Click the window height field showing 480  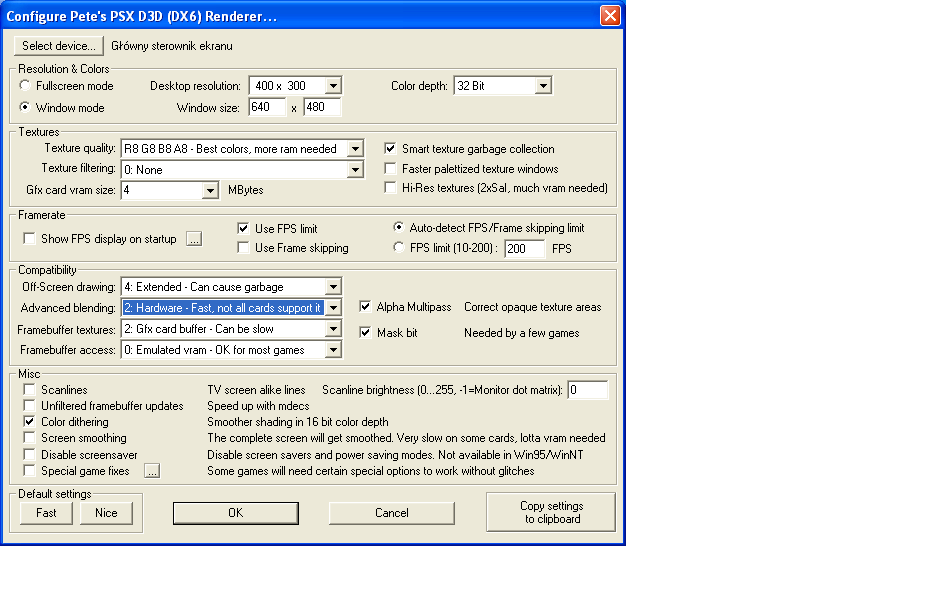pyautogui.click(x=322, y=107)
